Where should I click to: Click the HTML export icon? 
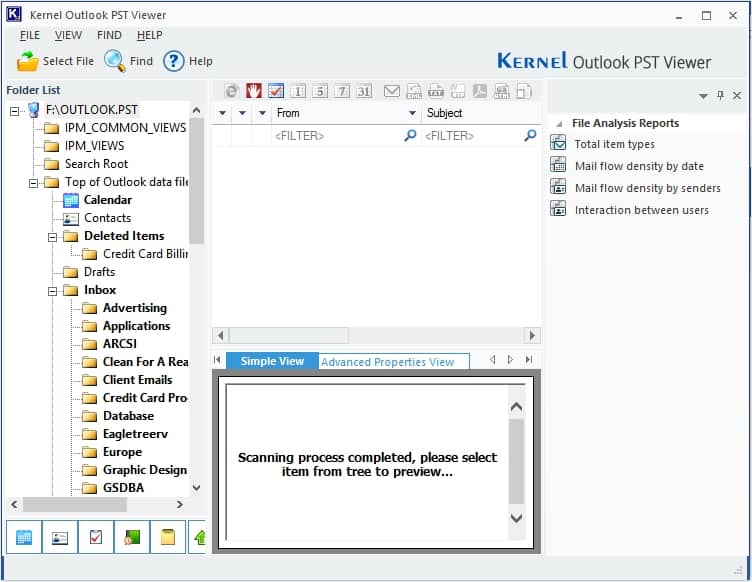pos(502,91)
